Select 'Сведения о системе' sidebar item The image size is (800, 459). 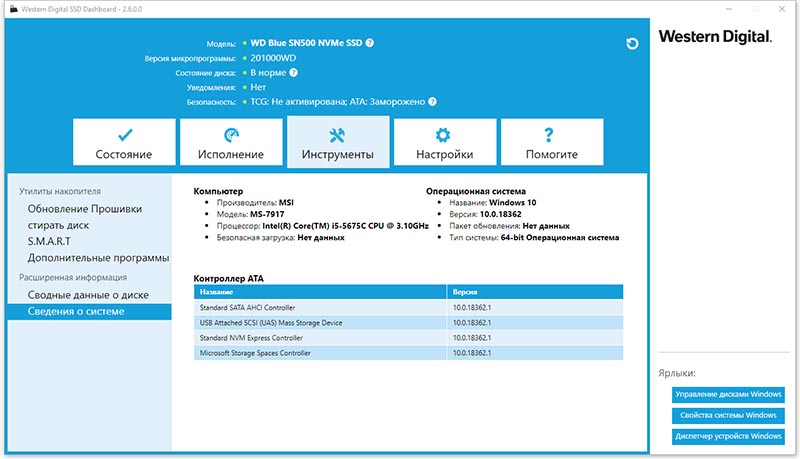pyautogui.click(x=89, y=312)
